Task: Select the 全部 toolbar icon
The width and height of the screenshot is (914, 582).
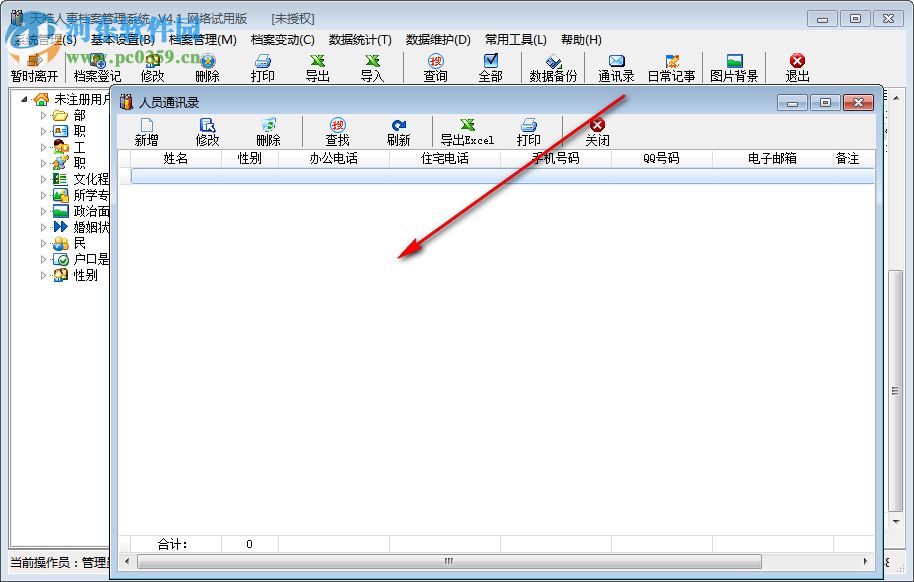Action: [x=490, y=68]
